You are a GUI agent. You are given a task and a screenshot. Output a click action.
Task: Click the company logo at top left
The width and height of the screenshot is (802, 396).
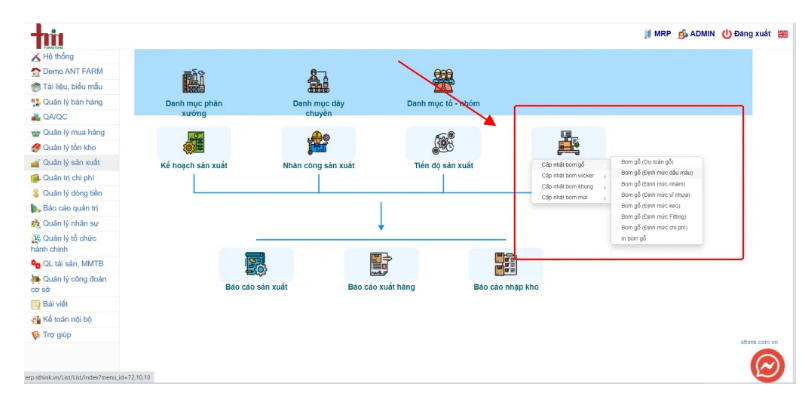pyautogui.click(x=47, y=37)
